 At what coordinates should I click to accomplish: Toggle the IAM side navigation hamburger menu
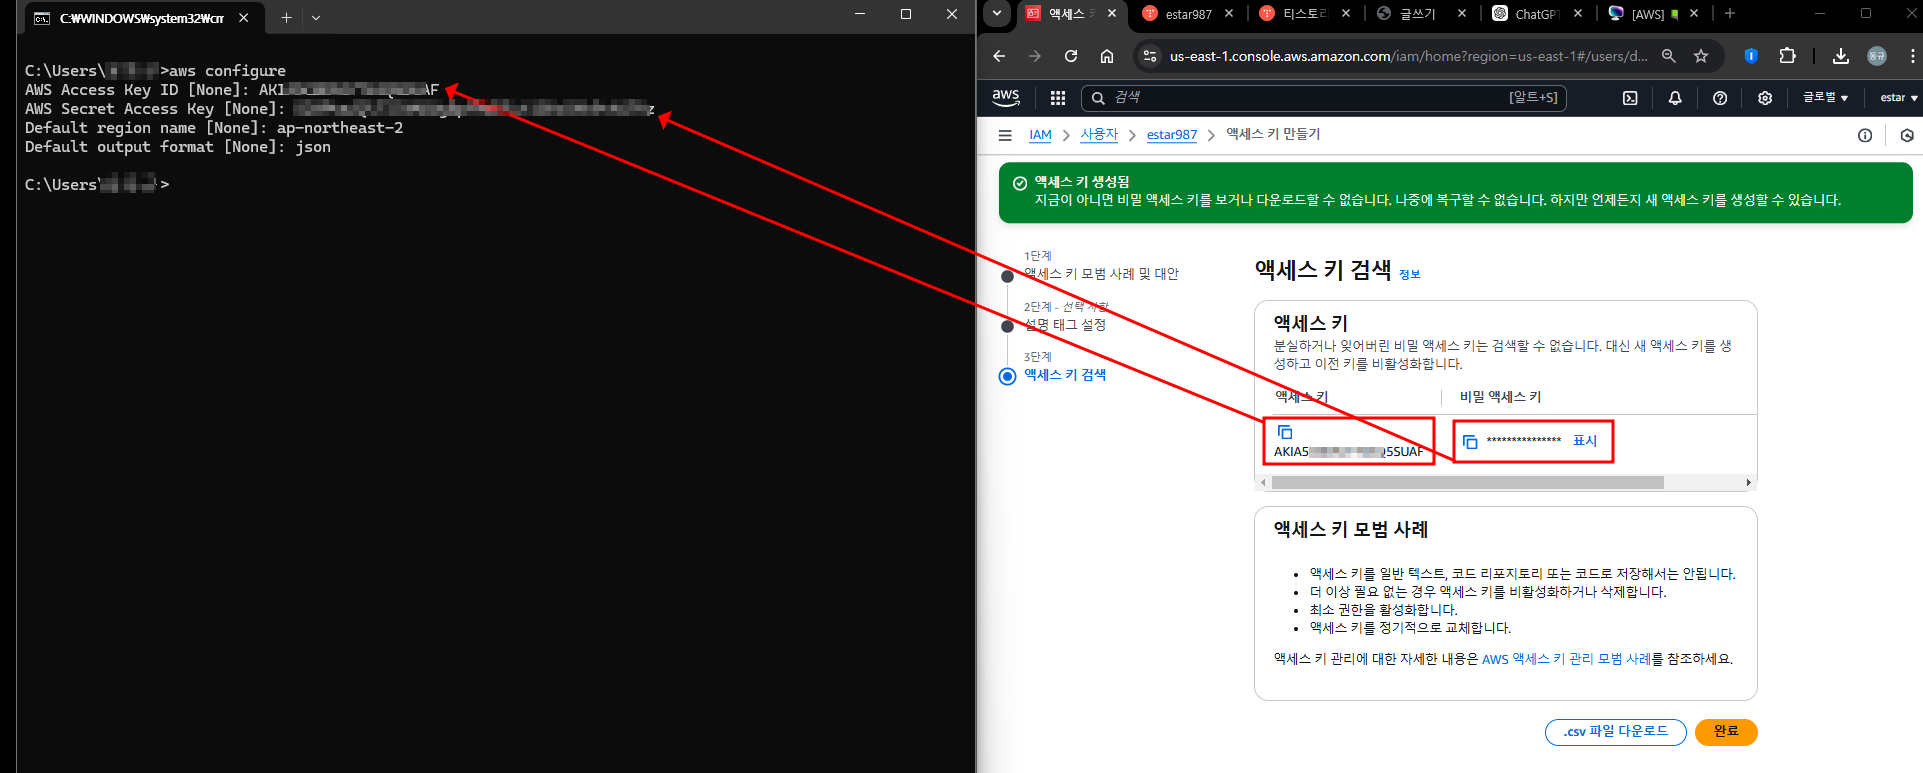1005,135
